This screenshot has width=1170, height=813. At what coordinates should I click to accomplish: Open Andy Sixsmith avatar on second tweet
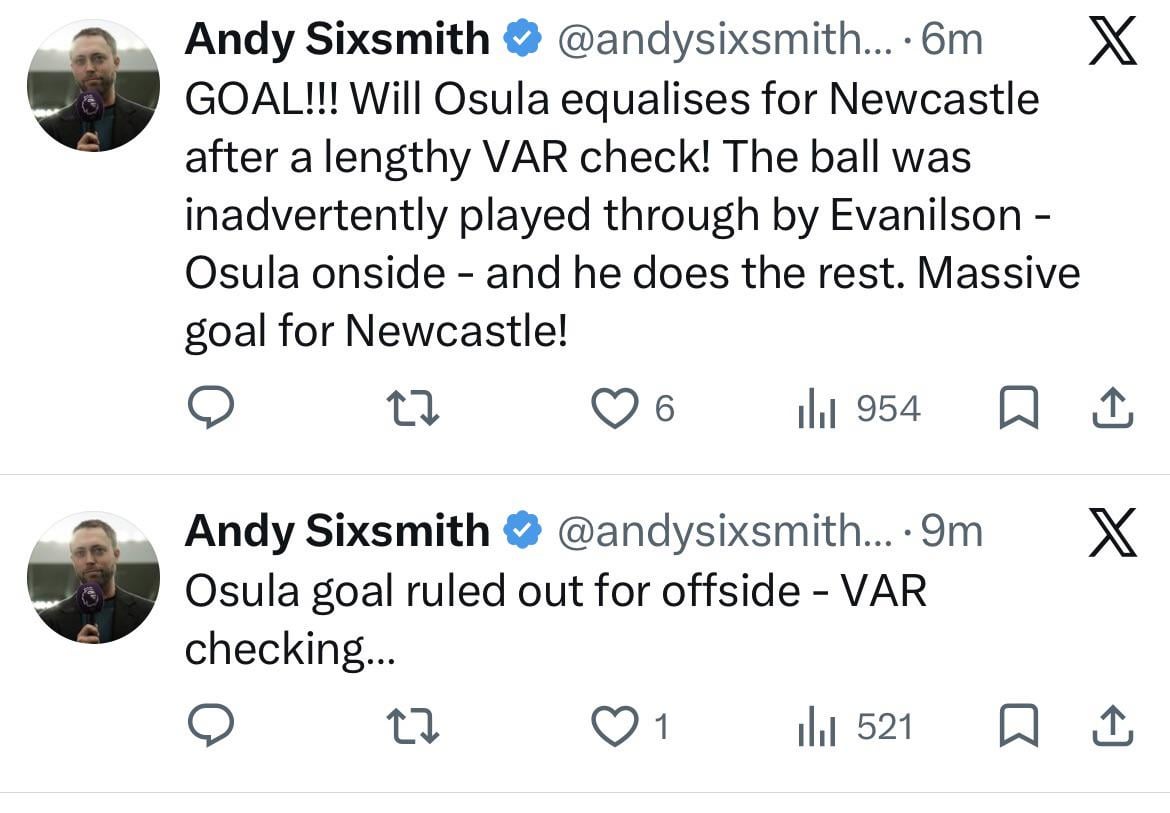pyautogui.click(x=93, y=577)
